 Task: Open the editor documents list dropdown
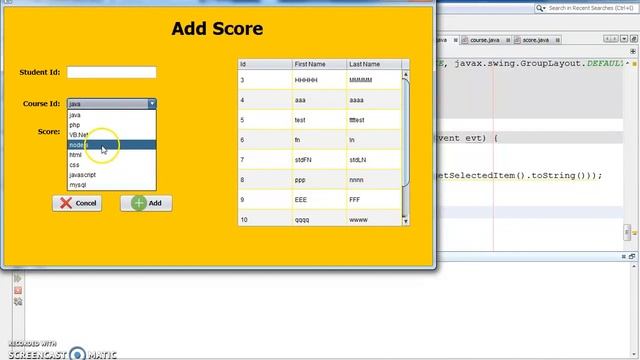(624, 39)
